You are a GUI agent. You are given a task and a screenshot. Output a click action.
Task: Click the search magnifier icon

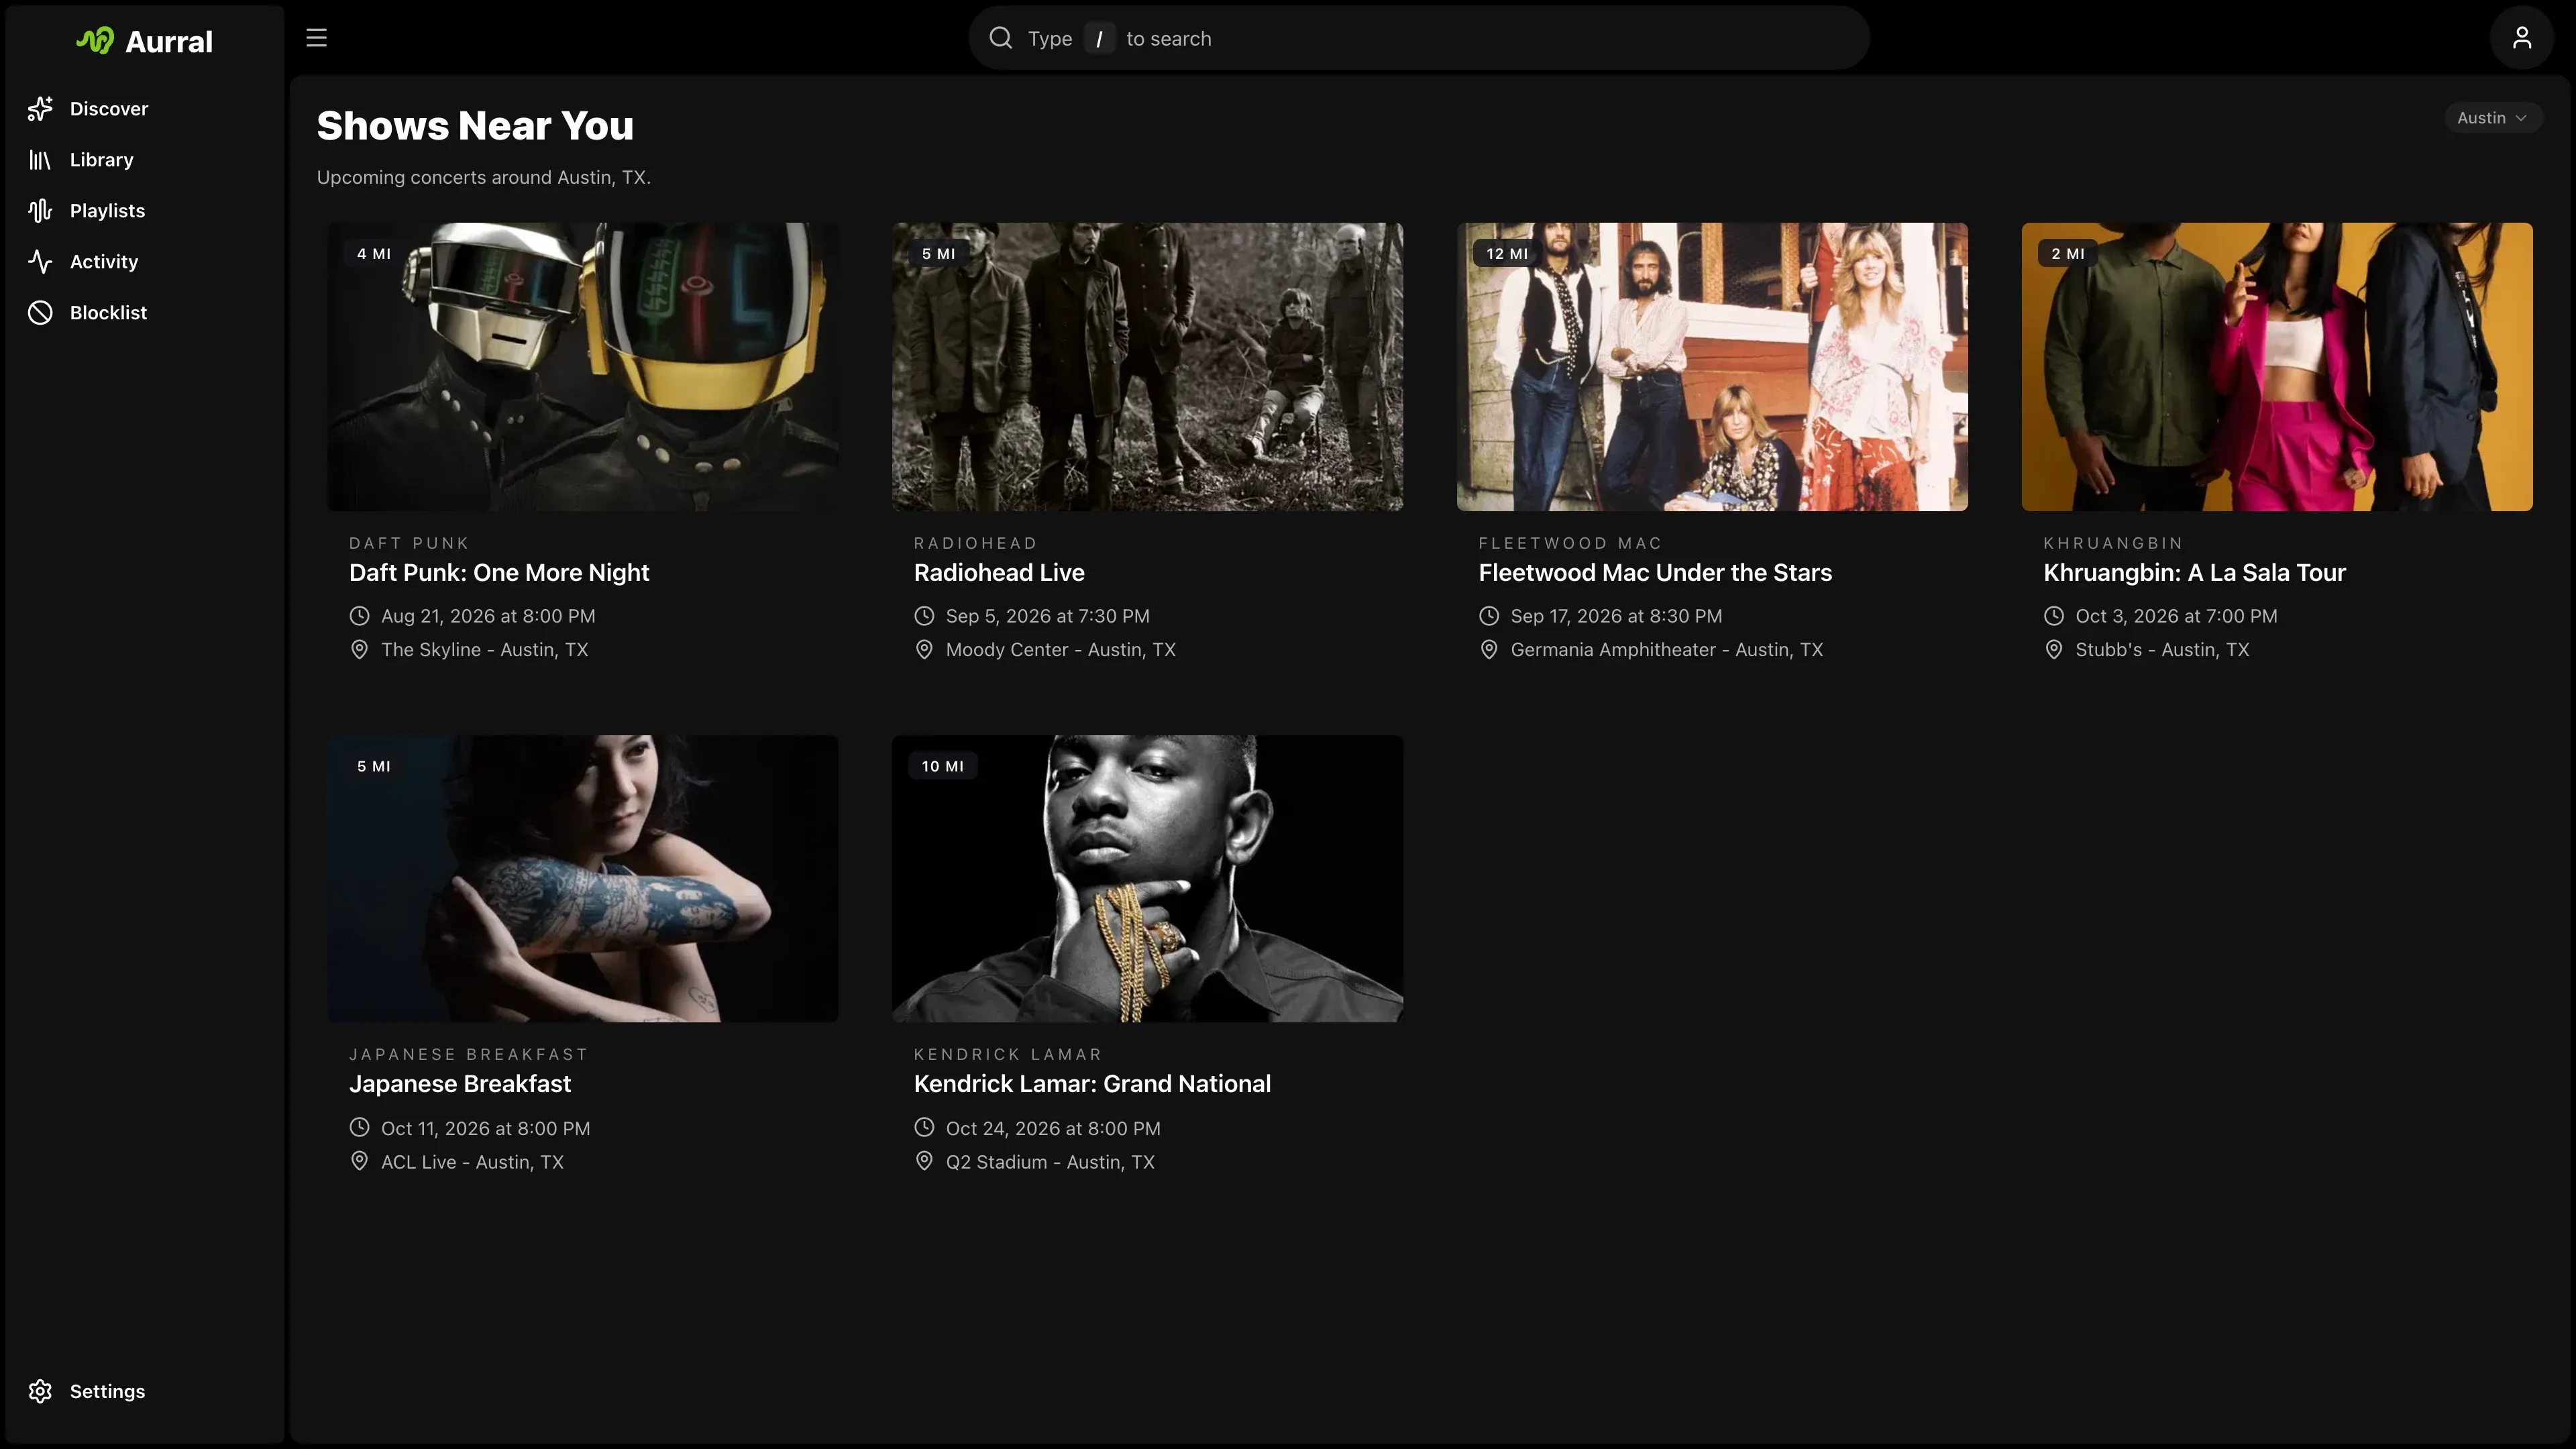pyautogui.click(x=1000, y=38)
